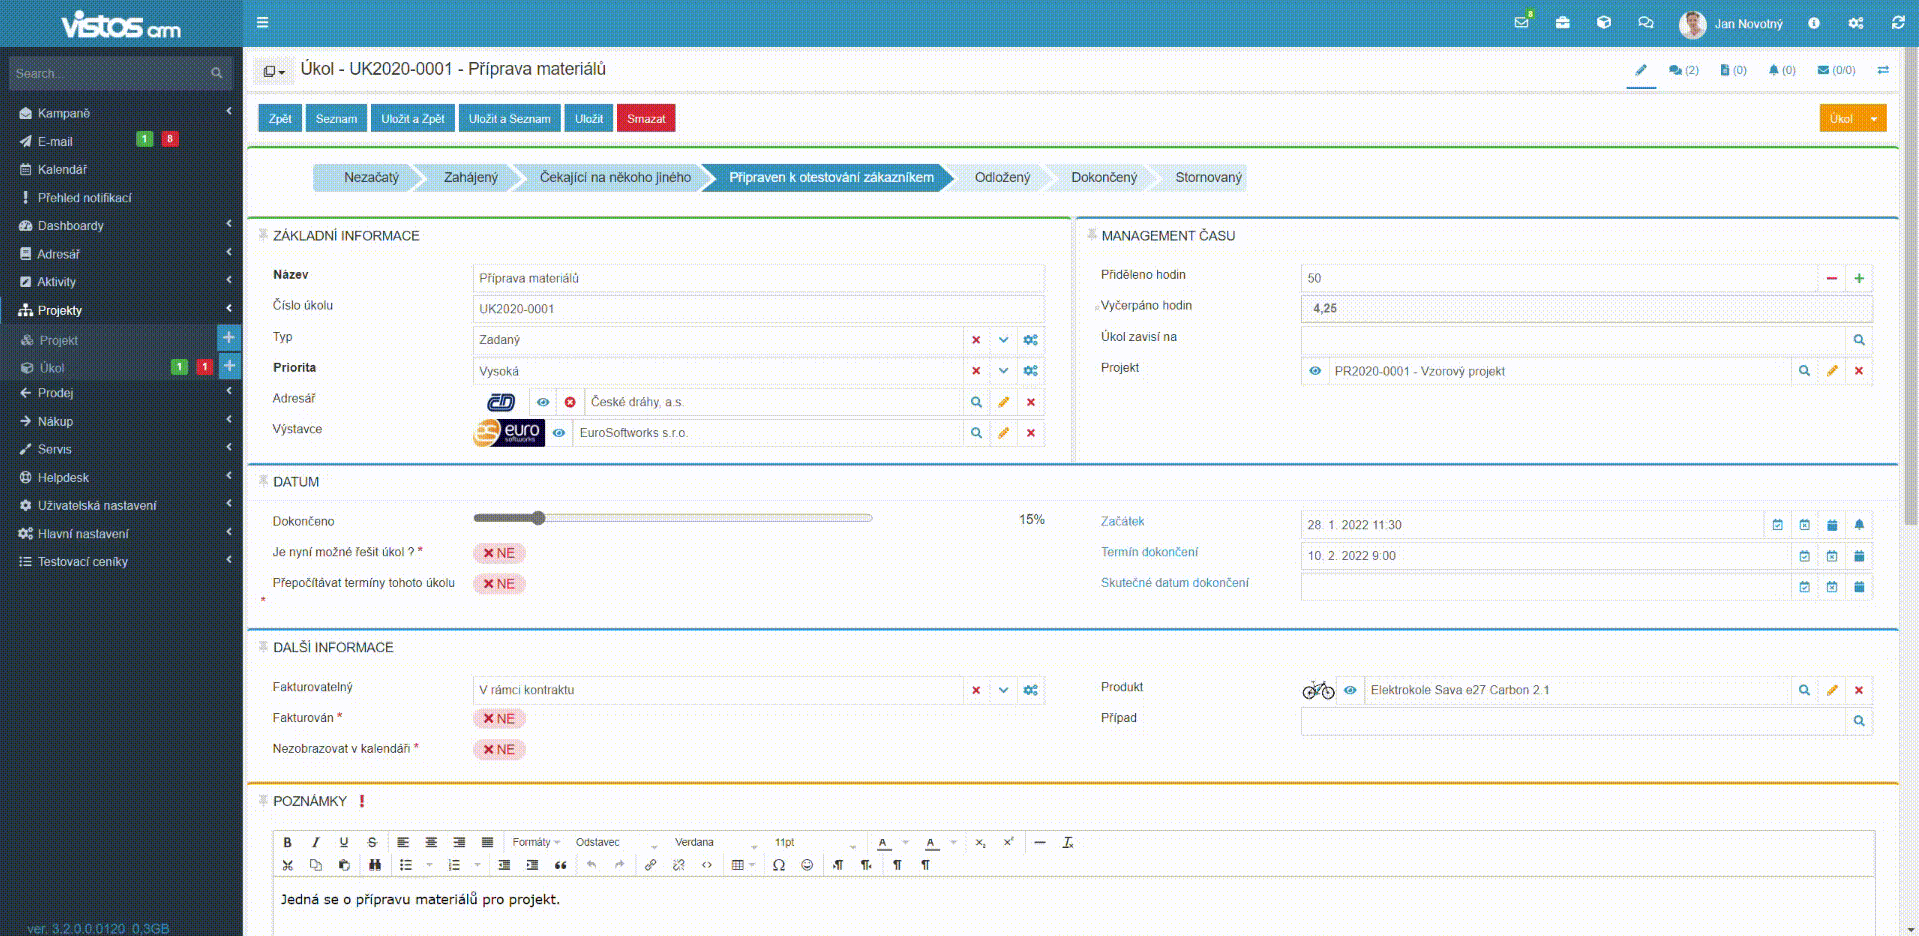This screenshot has width=1919, height=936.
Task: Open Helpdesk in the sidebar menu
Action: pyautogui.click(x=63, y=478)
